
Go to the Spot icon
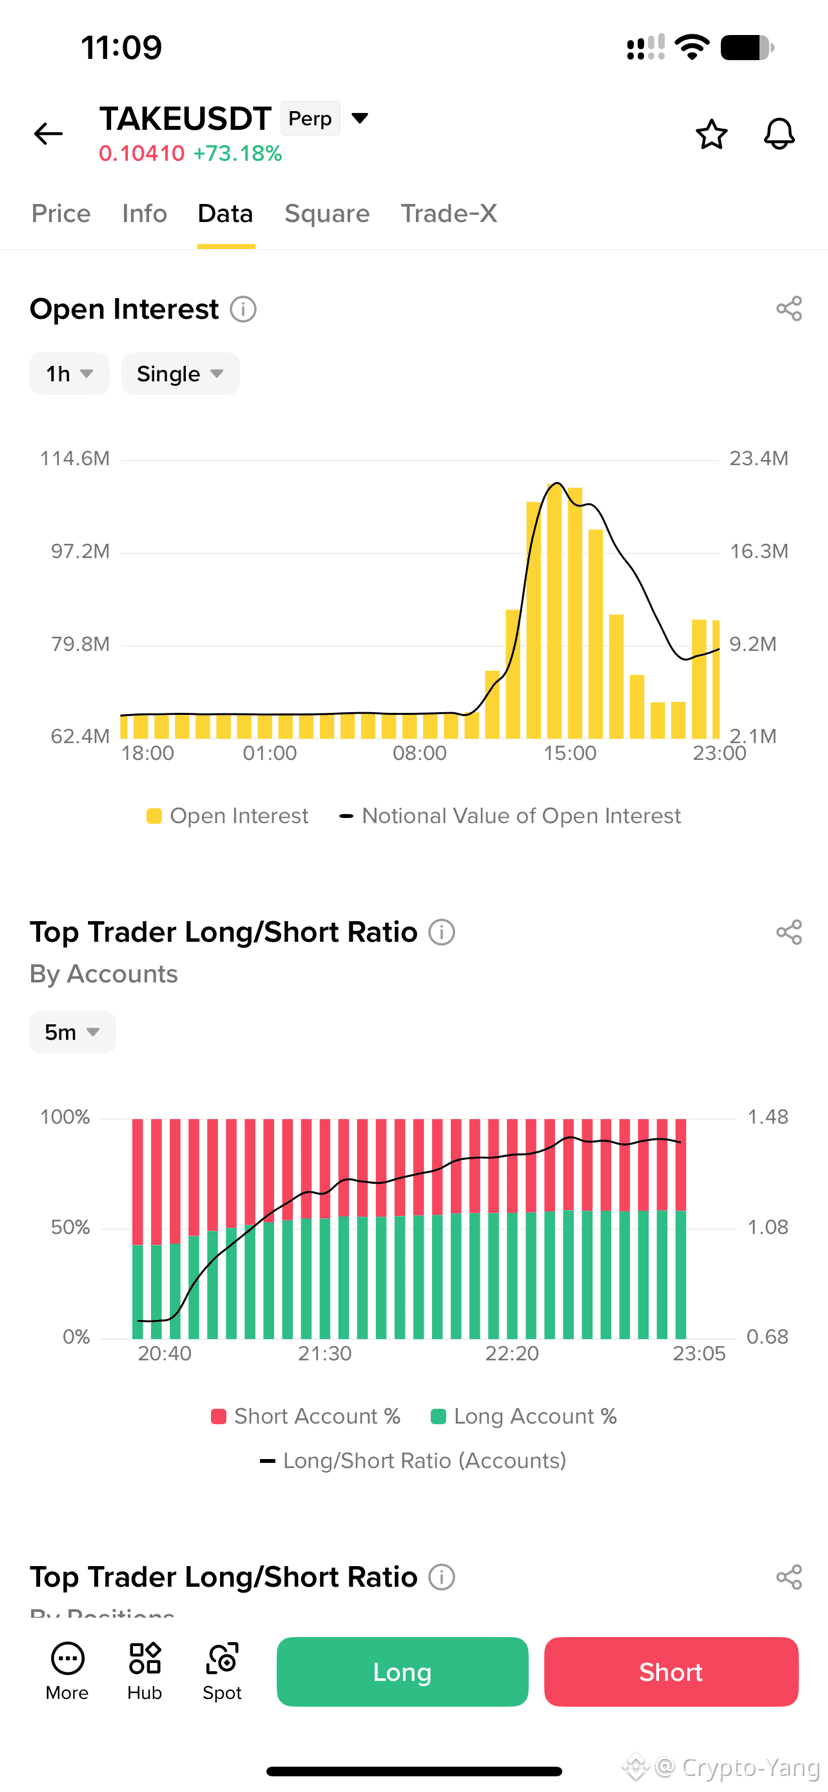(222, 1671)
